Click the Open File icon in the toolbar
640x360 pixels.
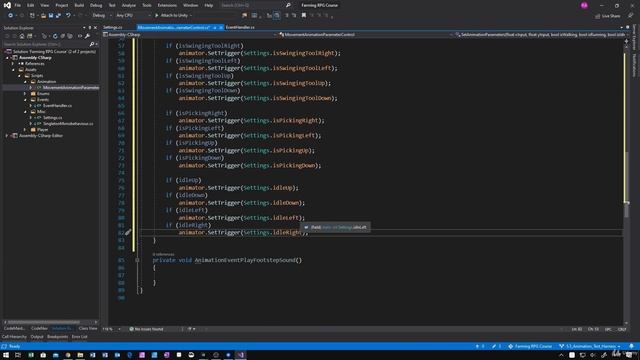coord(43,16)
